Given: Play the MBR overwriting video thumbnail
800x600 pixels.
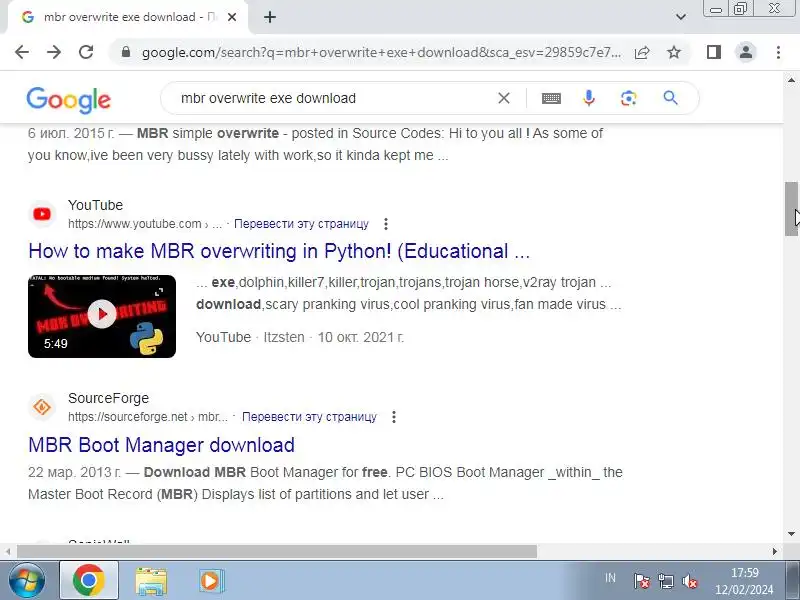Looking at the screenshot, I should (x=102, y=316).
